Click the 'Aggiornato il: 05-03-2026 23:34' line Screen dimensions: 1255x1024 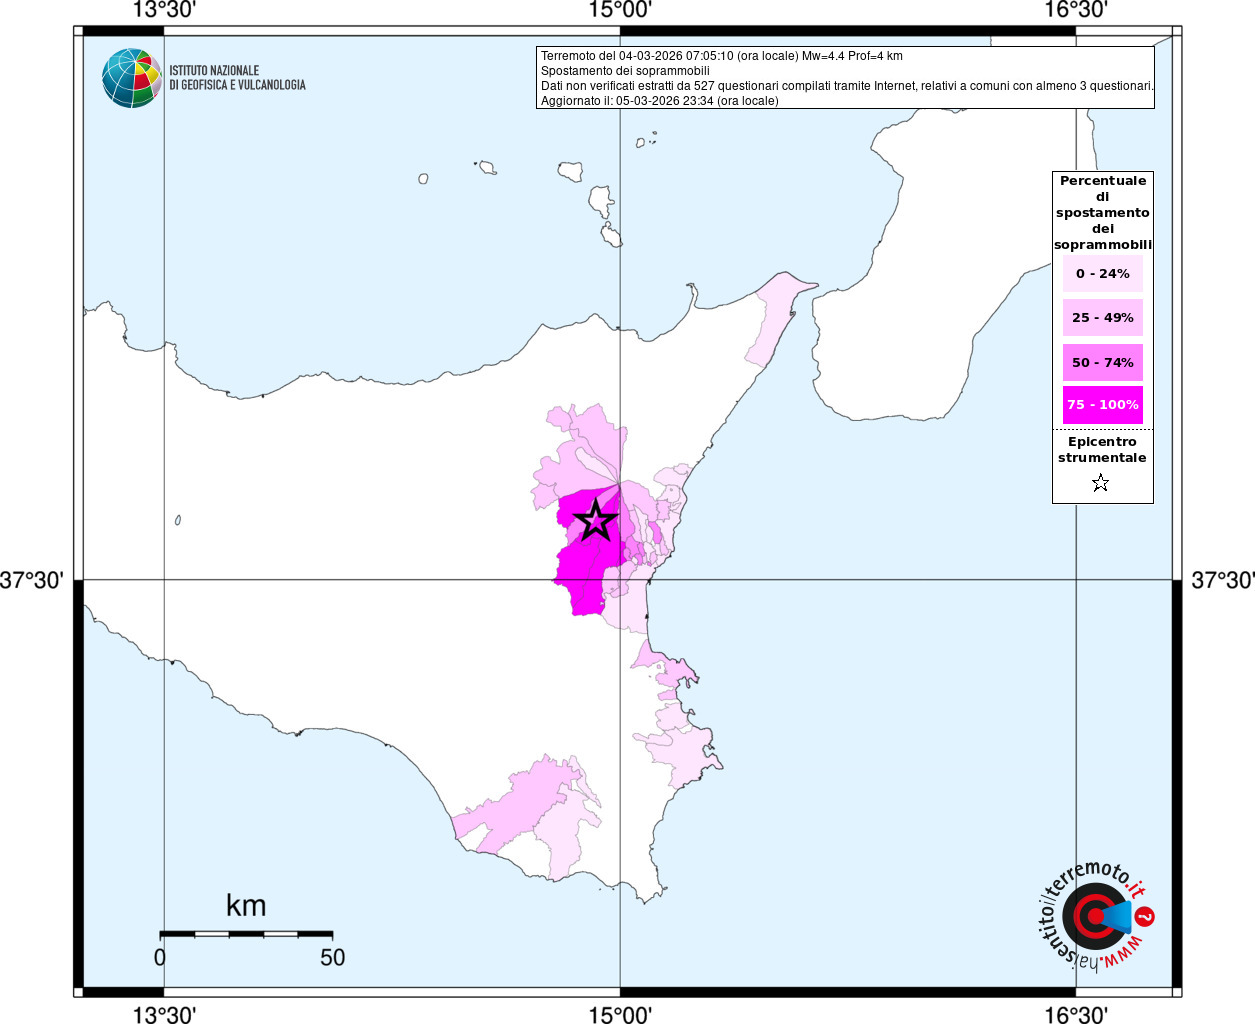click(660, 101)
